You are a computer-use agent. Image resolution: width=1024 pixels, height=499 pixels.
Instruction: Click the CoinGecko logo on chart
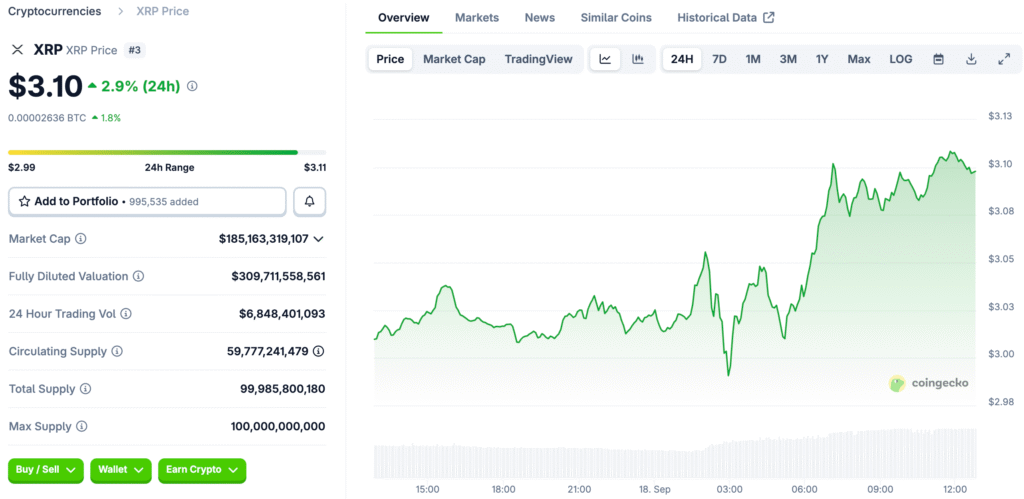pos(929,383)
